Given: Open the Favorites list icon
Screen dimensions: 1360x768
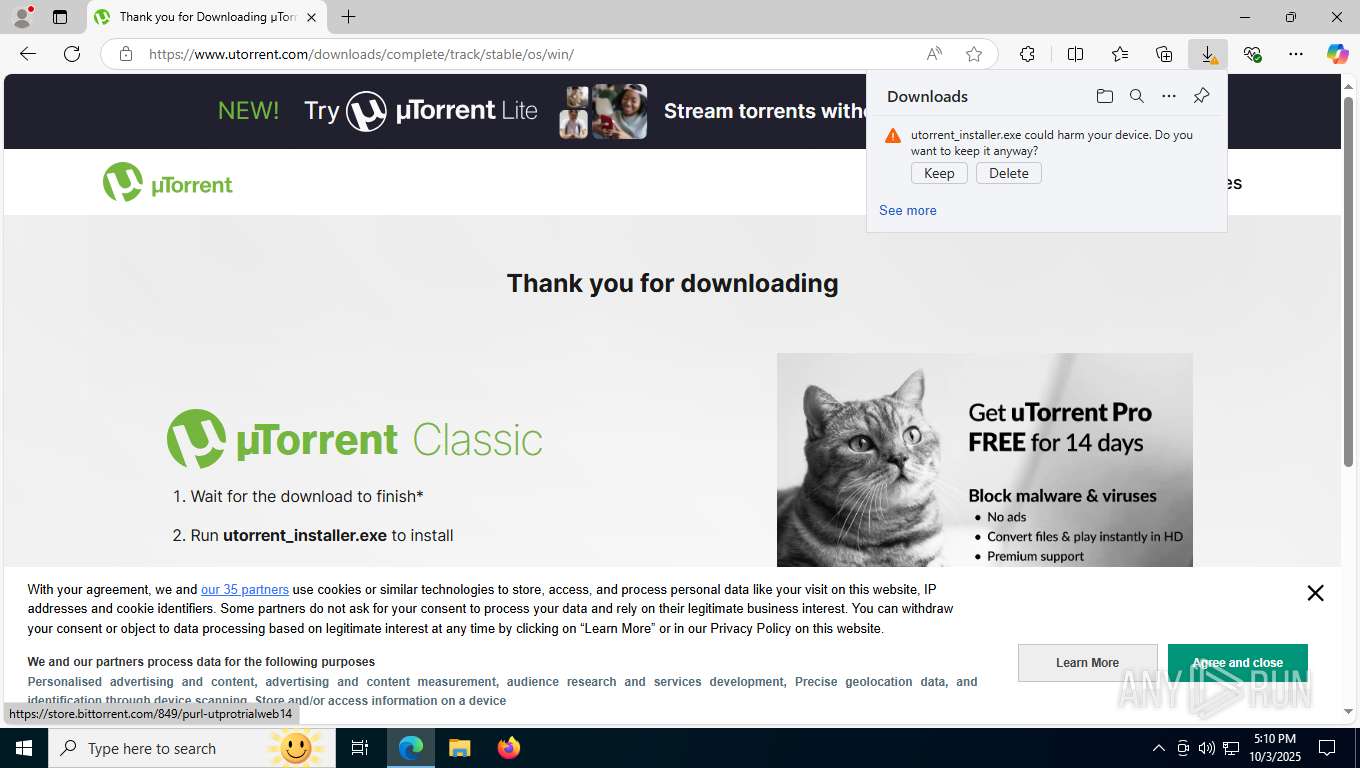Looking at the screenshot, I should coord(1120,54).
